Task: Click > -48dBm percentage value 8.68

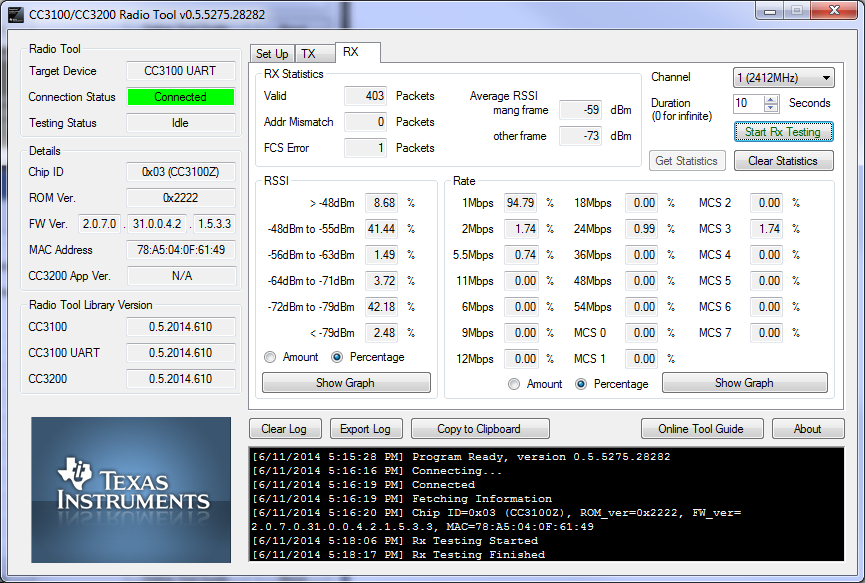Action: tap(382, 203)
